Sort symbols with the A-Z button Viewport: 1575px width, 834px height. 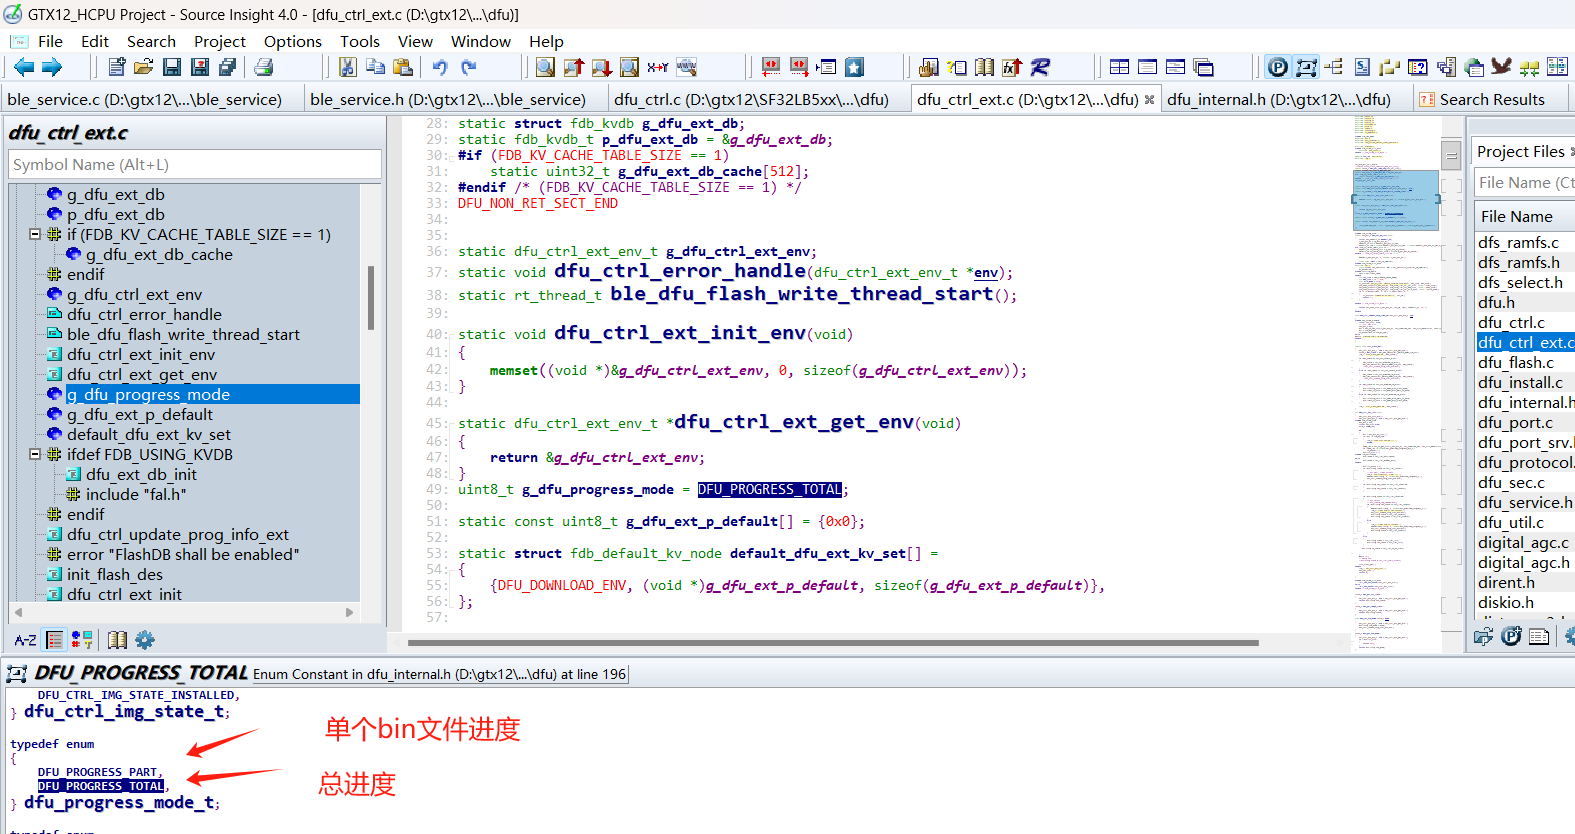26,640
